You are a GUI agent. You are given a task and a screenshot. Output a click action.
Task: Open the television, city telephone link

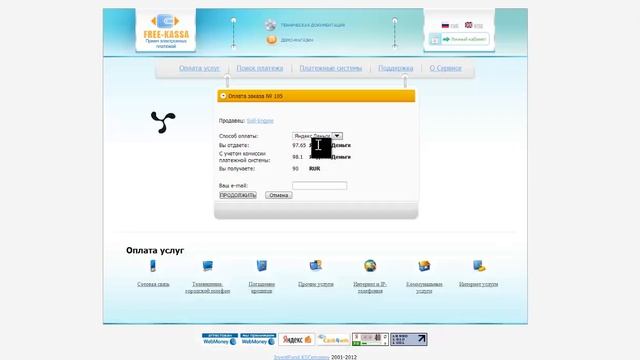pyautogui.click(x=208, y=287)
